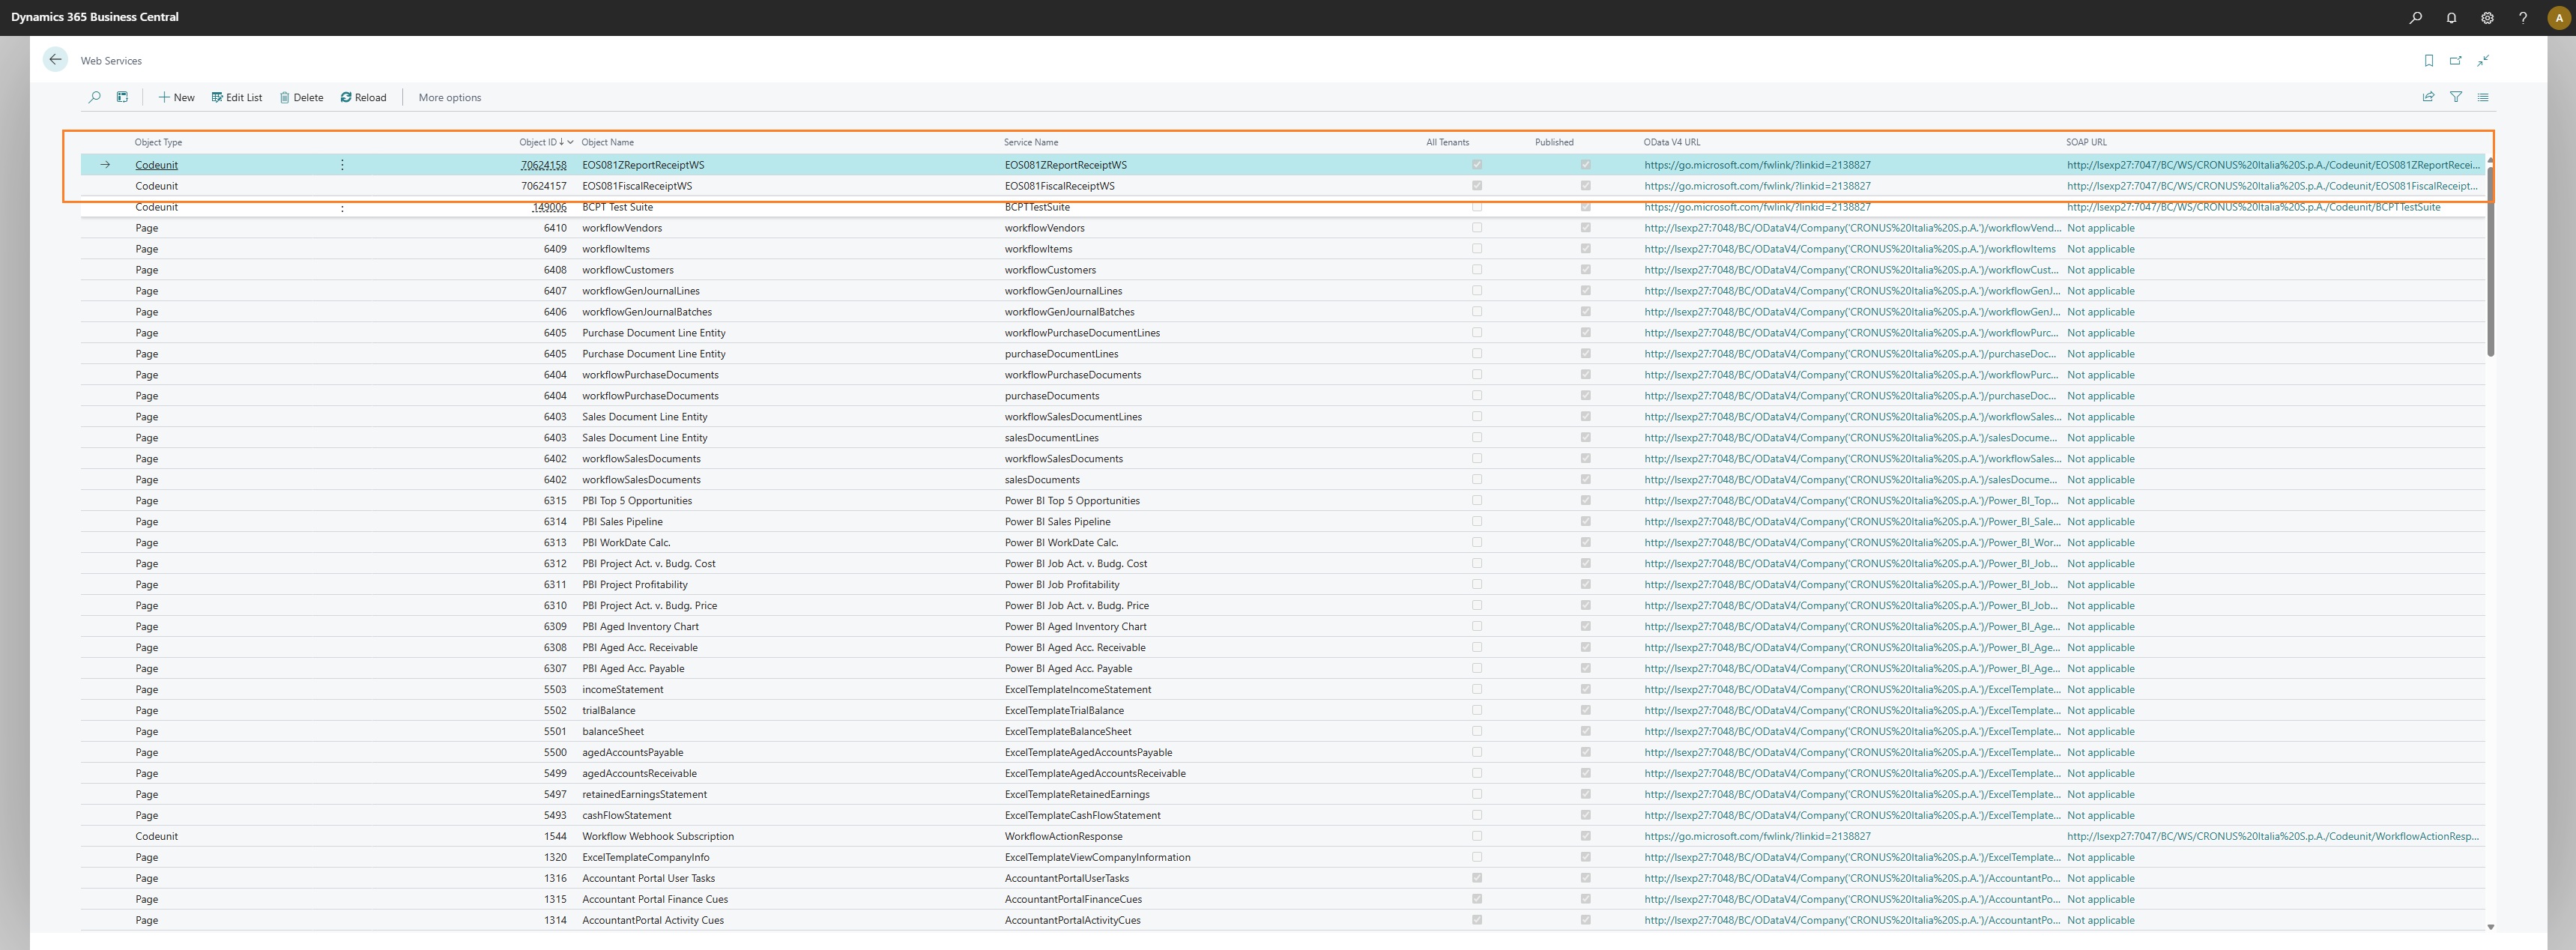
Task: Toggle Published checkbox for EOS081ZReportReceiptWS
Action: pos(1585,165)
